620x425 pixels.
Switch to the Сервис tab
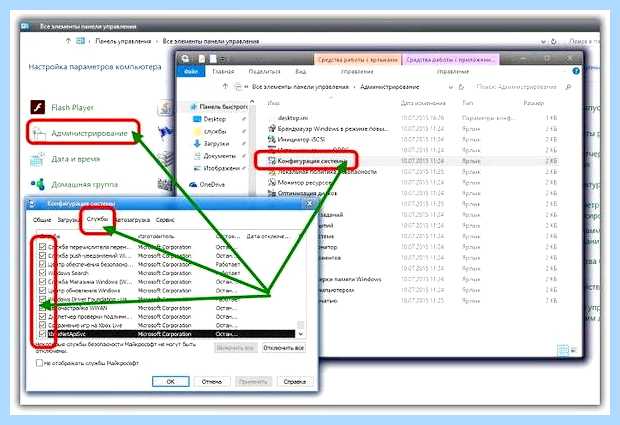(165, 220)
